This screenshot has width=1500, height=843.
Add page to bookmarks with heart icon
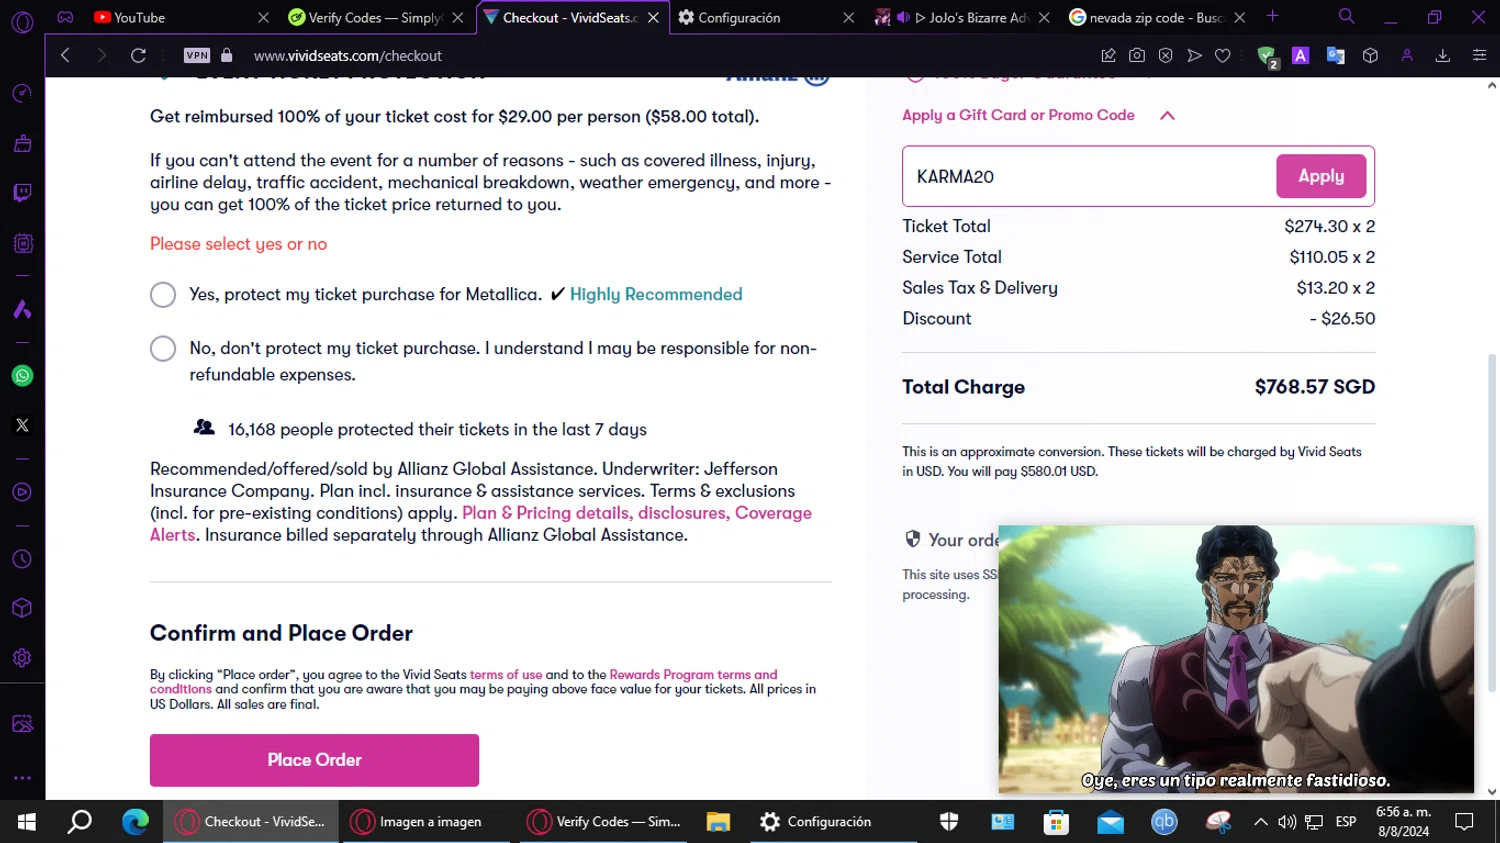click(x=1222, y=56)
